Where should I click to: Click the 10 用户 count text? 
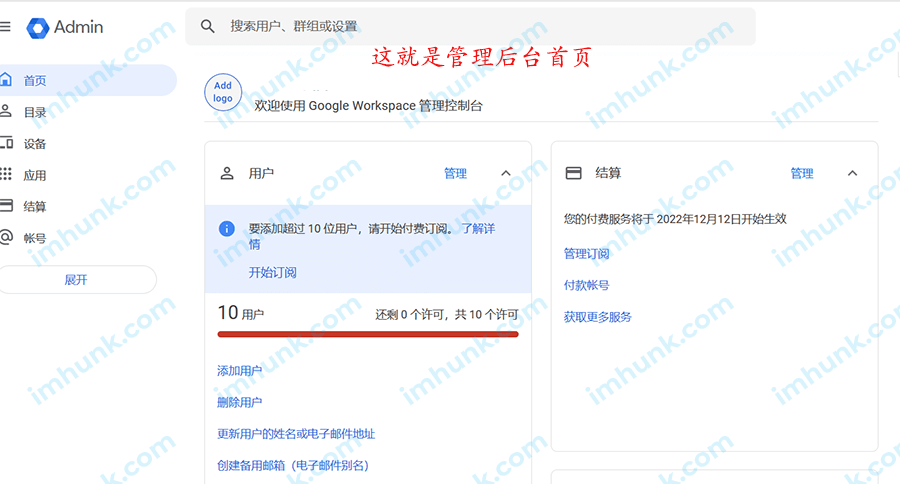[x=241, y=313]
